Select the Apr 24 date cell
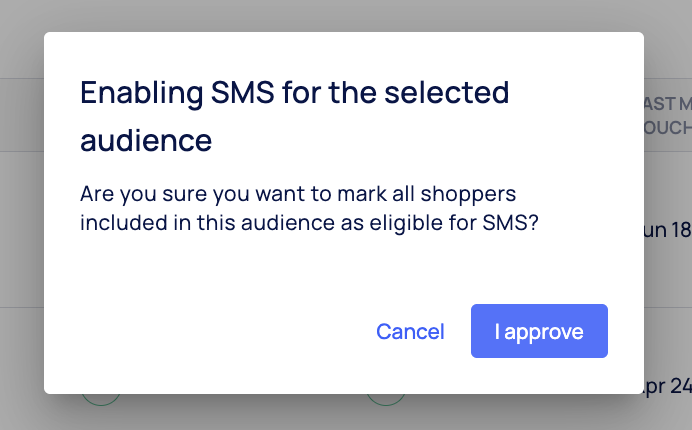692x430 pixels. [x=668, y=386]
